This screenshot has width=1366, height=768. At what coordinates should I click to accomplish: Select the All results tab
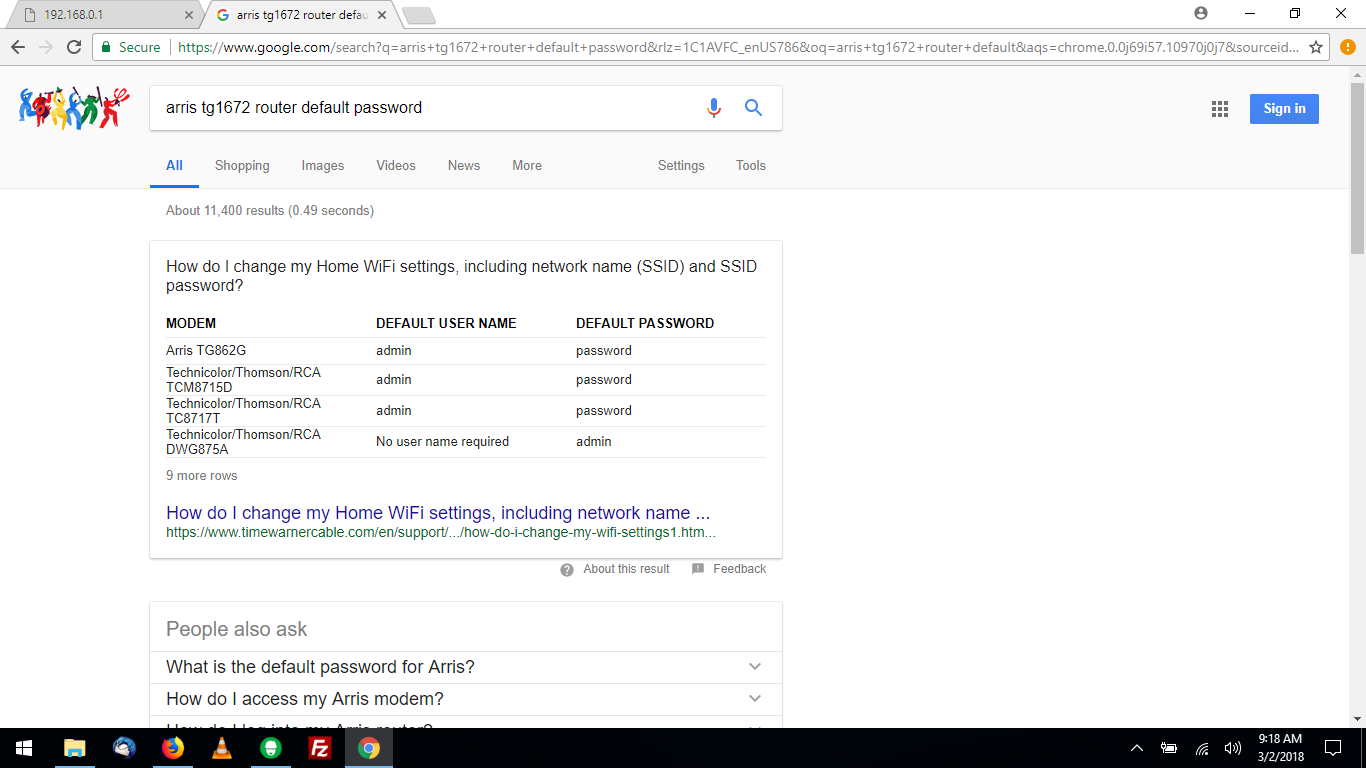pos(174,166)
